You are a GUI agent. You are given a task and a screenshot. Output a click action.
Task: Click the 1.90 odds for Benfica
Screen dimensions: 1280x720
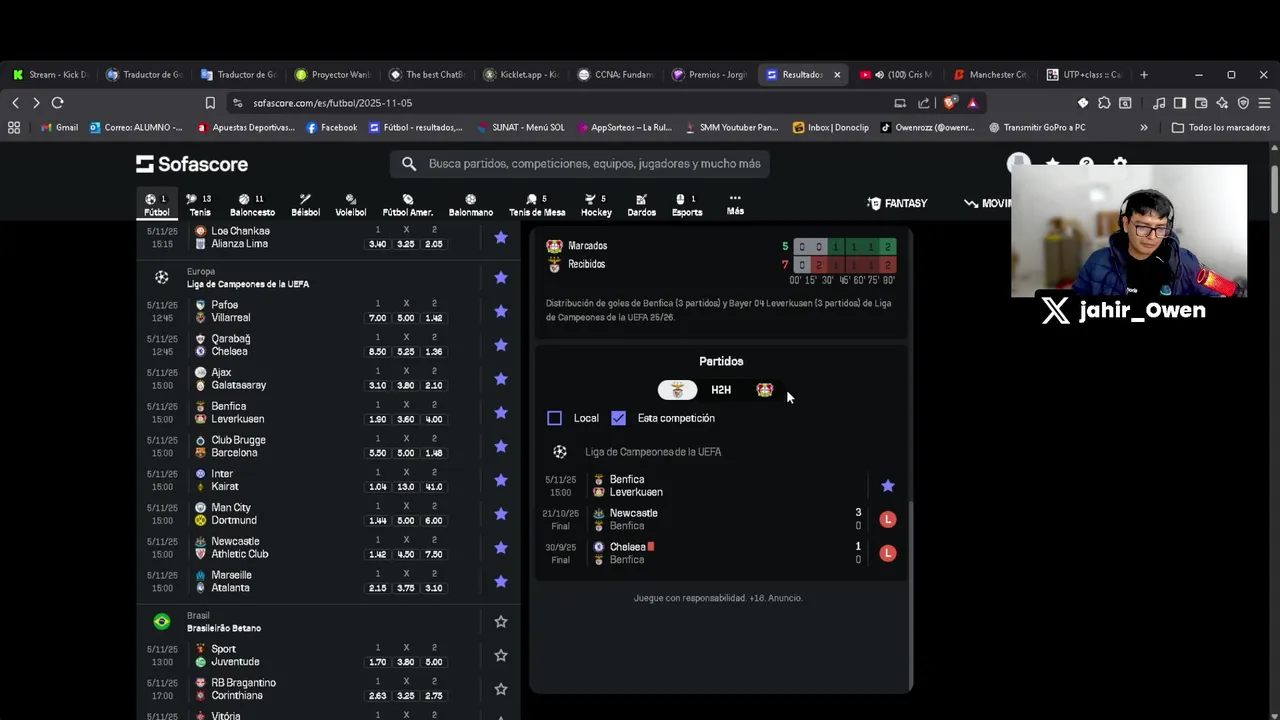pyautogui.click(x=378, y=419)
